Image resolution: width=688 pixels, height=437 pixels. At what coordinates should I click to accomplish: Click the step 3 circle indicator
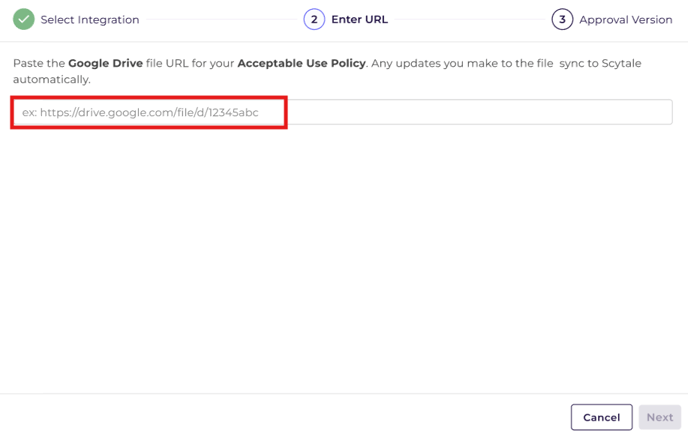click(x=562, y=19)
